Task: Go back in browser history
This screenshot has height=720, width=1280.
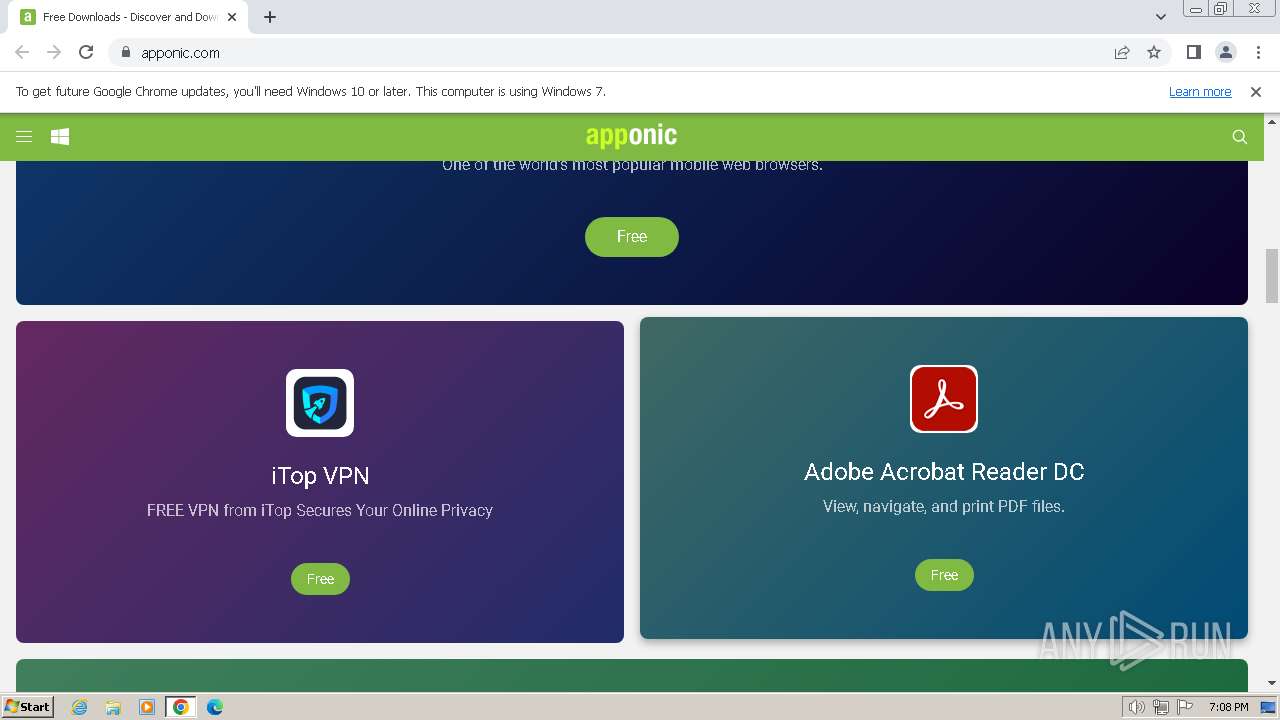Action: 22,53
